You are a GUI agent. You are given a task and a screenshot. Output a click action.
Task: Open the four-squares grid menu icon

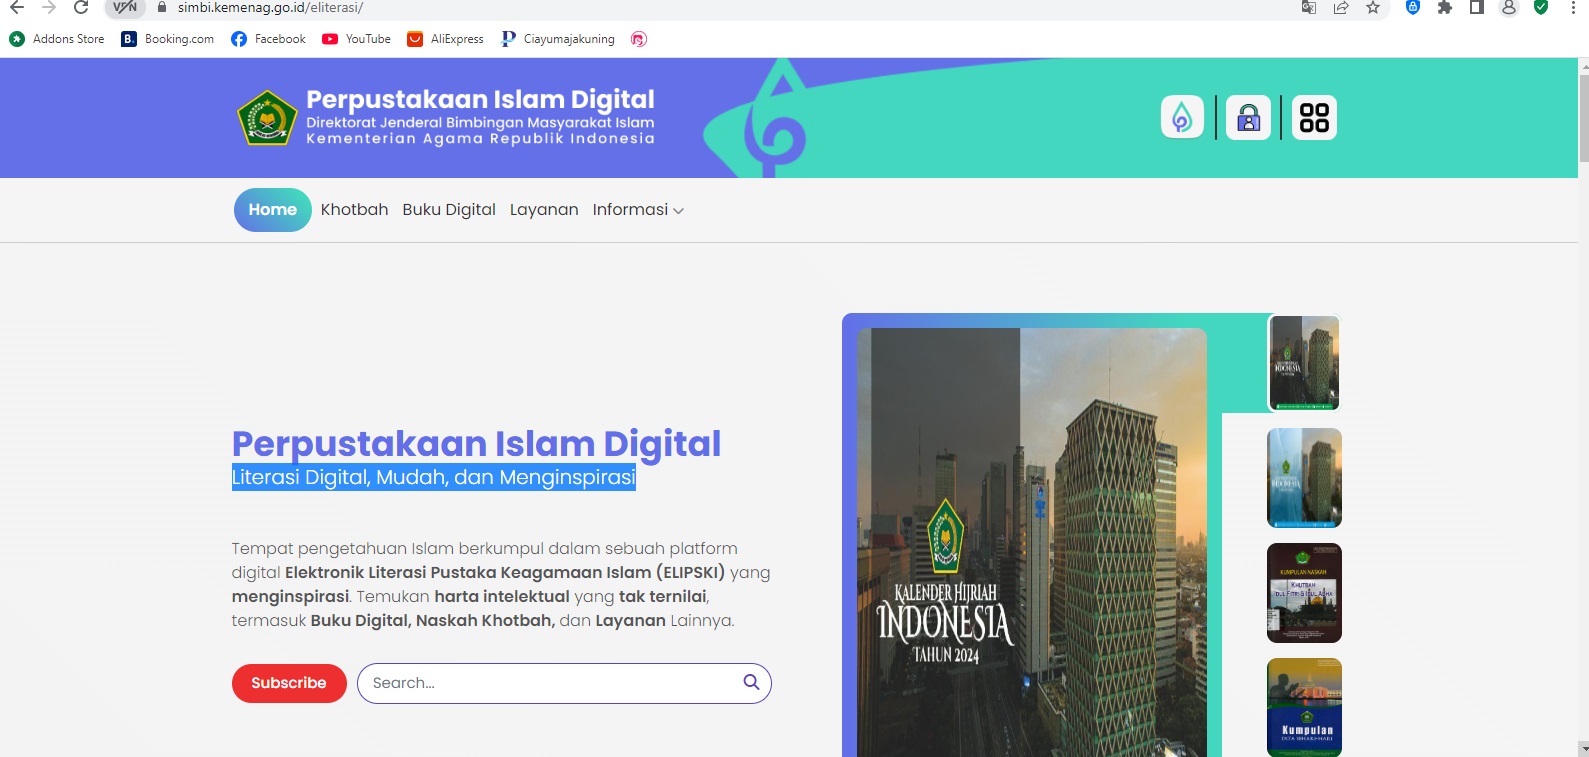[x=1314, y=118]
